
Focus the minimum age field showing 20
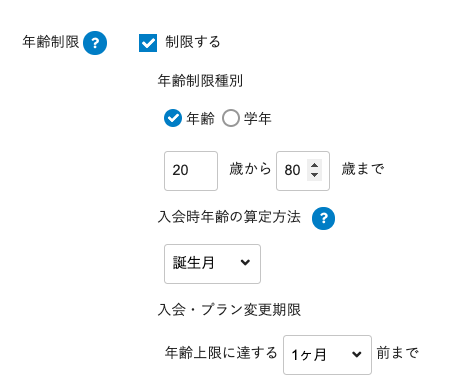[191, 171]
